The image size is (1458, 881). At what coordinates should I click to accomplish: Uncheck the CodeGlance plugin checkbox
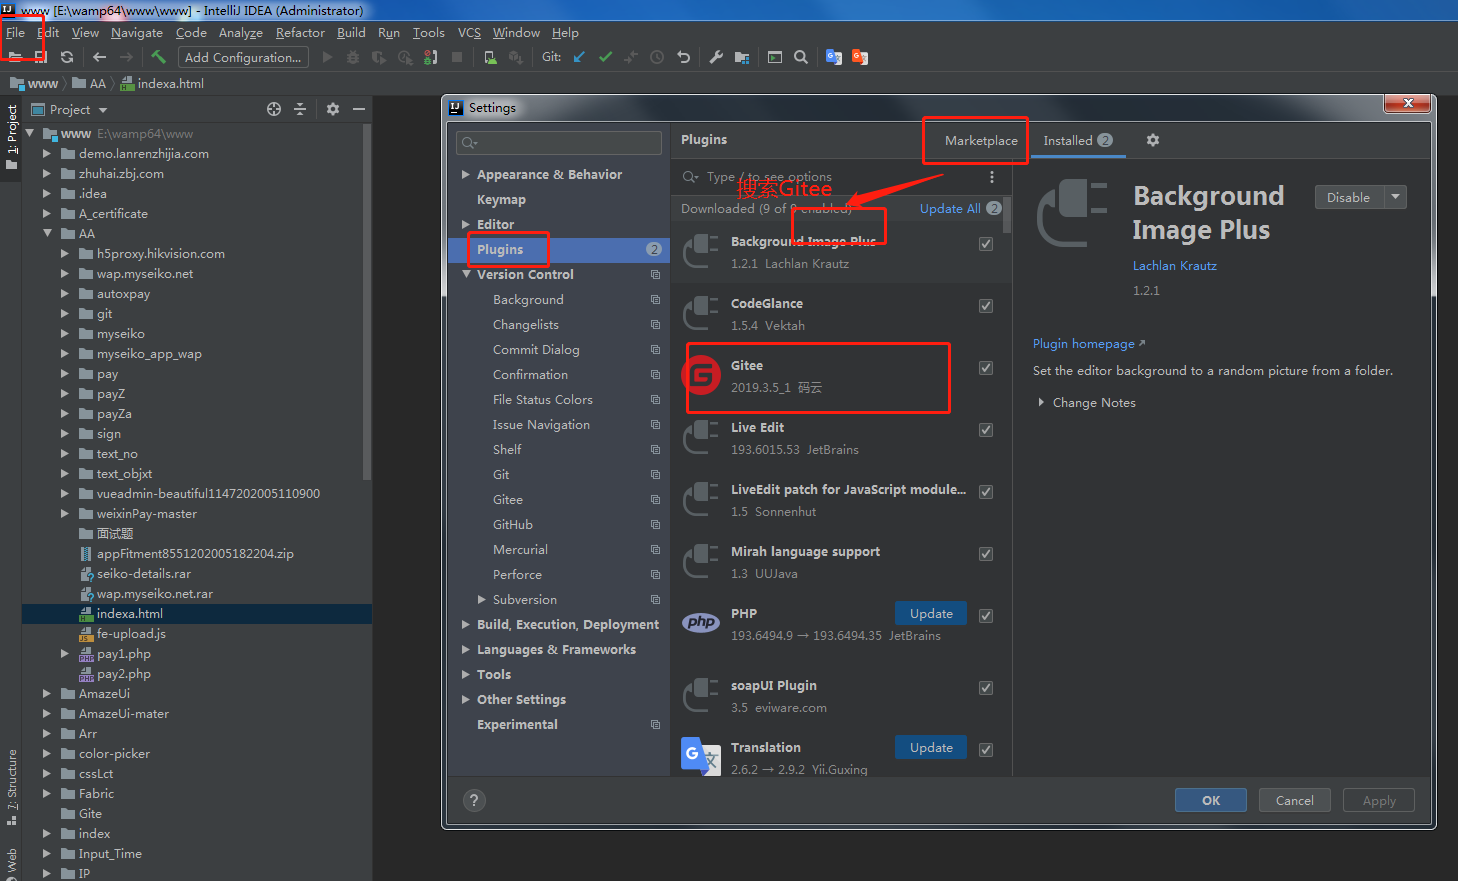(986, 305)
